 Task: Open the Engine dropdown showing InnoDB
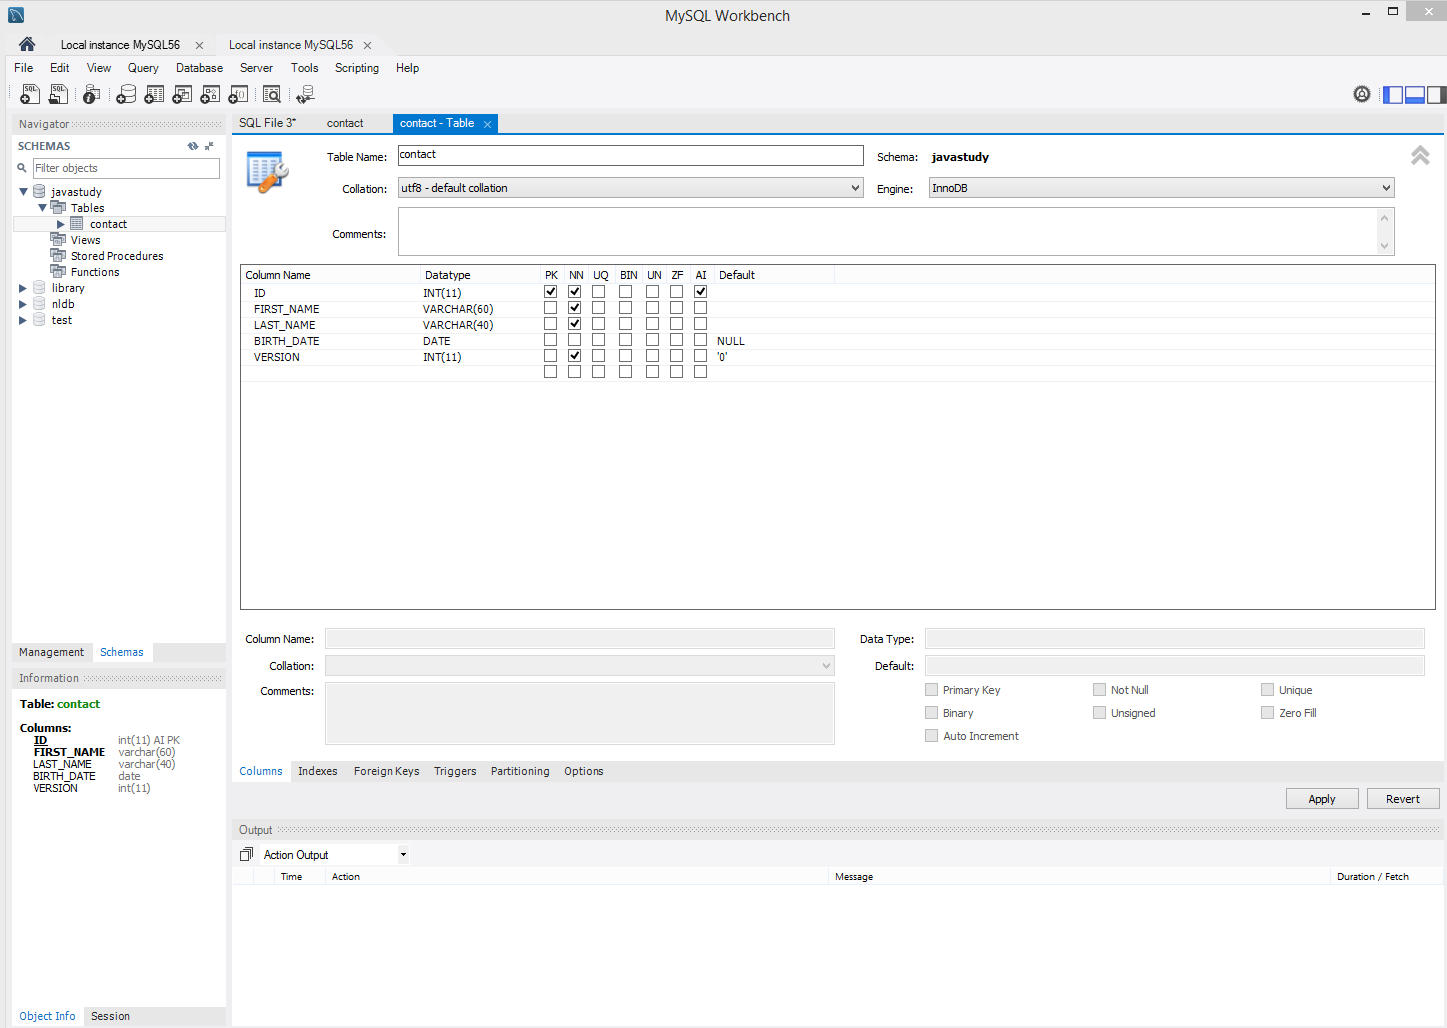(1161, 188)
